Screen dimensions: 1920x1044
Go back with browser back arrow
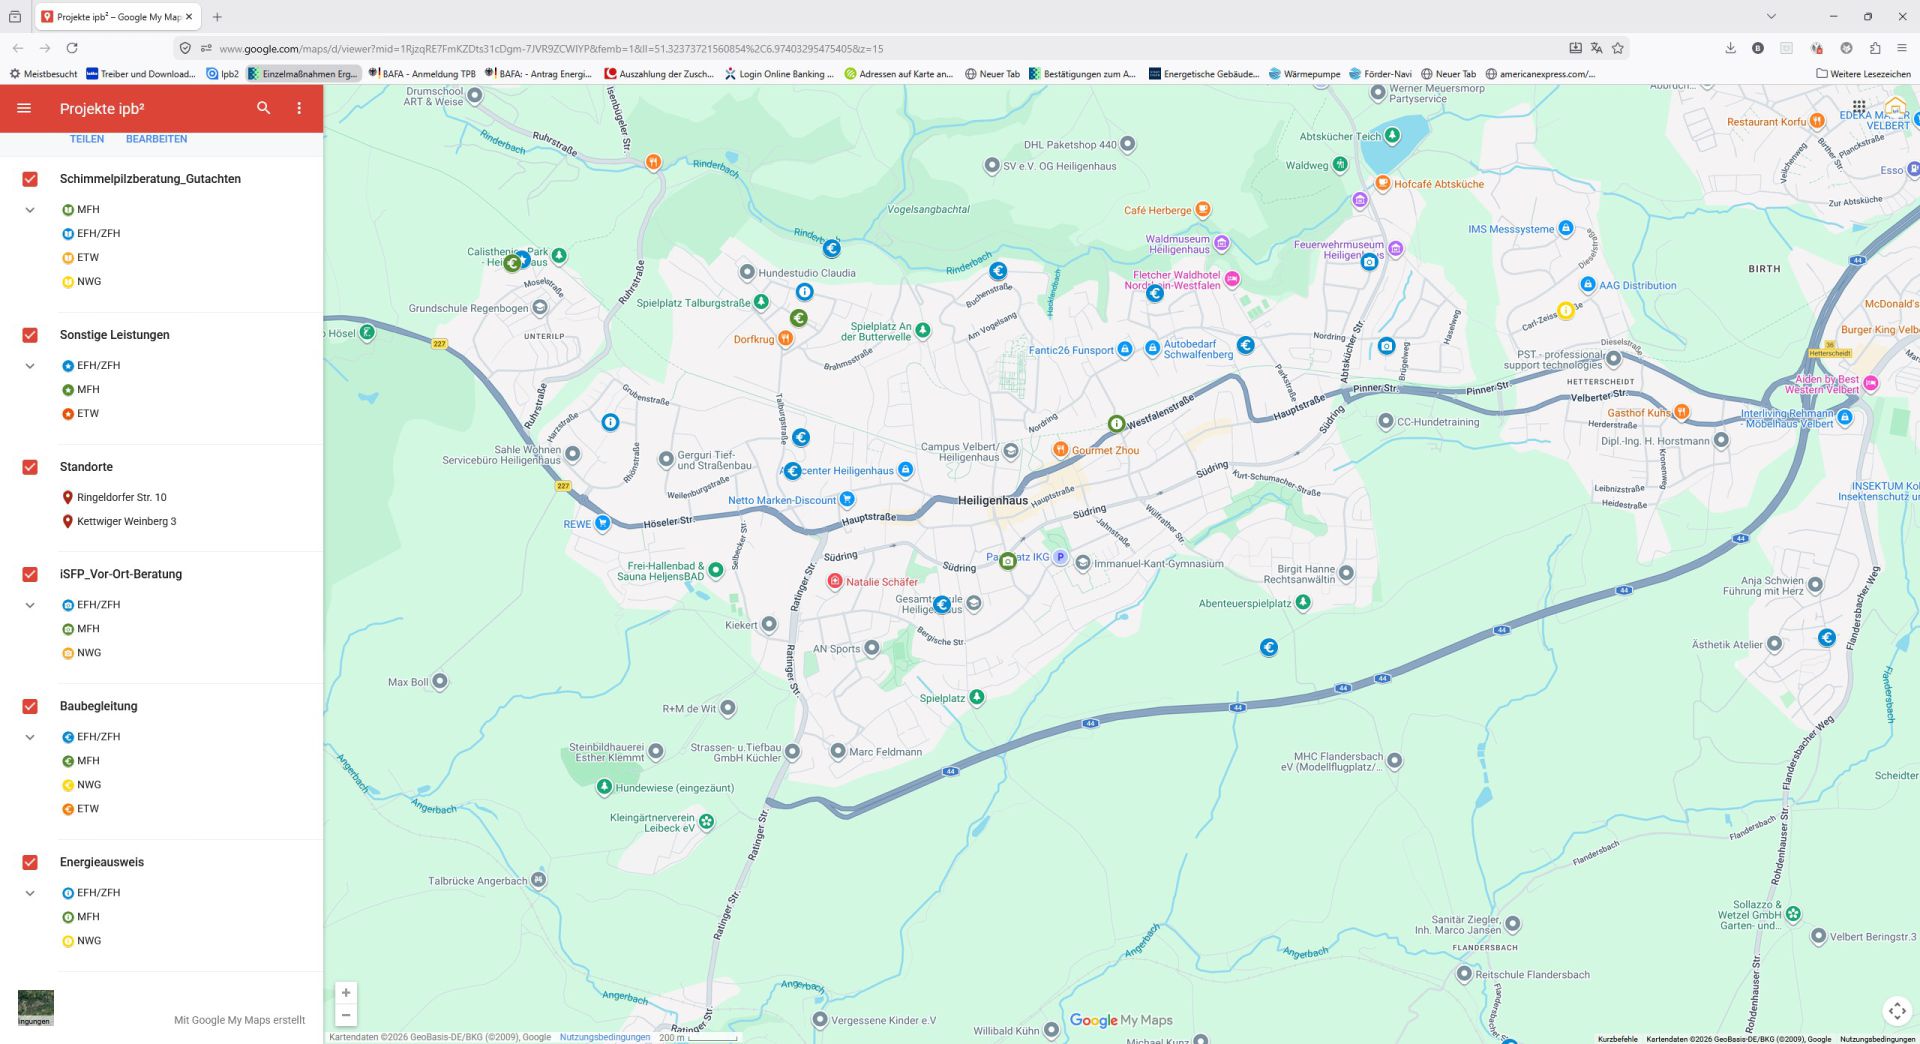[x=18, y=48]
